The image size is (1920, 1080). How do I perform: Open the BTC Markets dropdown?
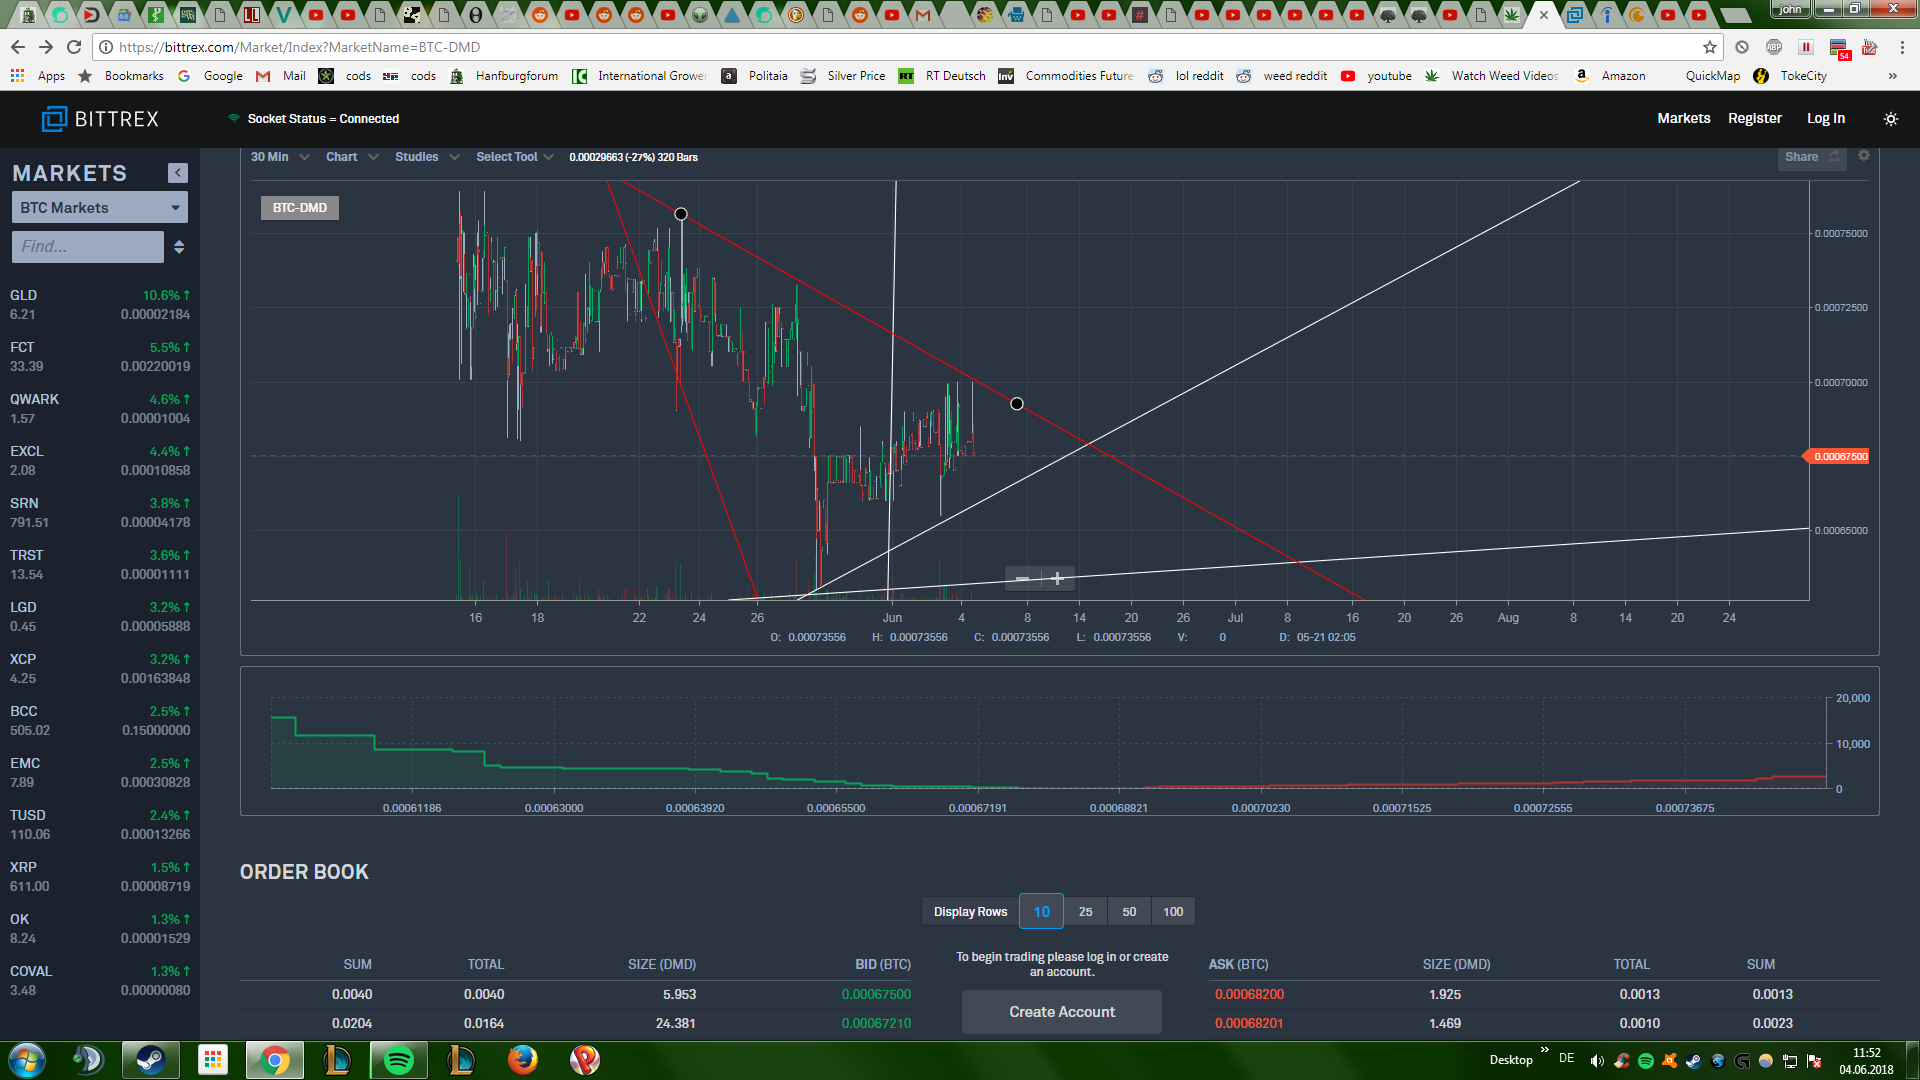(x=99, y=208)
